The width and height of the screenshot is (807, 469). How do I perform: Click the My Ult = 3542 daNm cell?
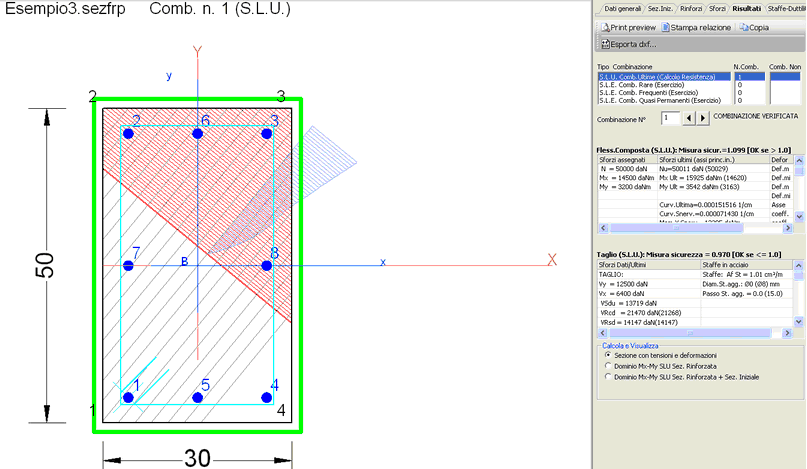click(x=713, y=187)
